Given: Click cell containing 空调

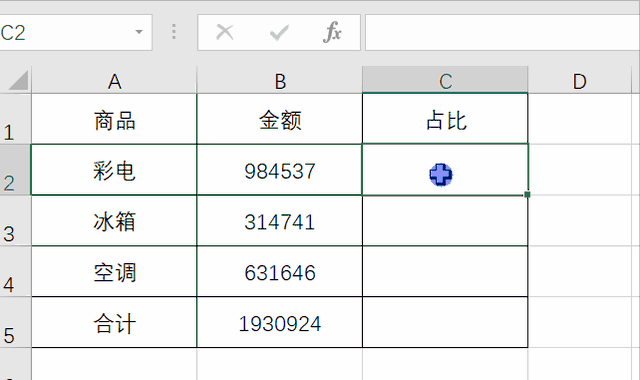Looking at the screenshot, I should tap(114, 272).
